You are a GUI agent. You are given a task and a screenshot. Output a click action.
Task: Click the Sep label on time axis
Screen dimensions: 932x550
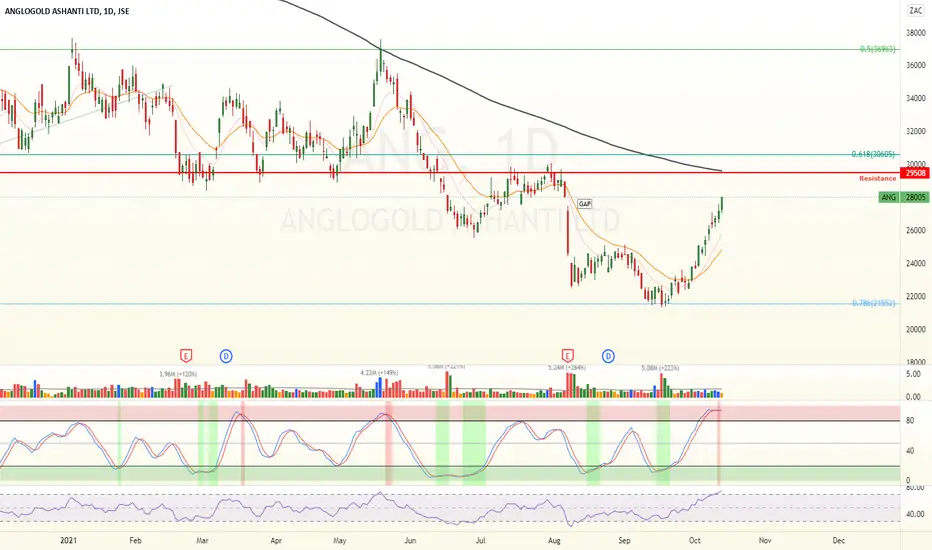(624, 540)
